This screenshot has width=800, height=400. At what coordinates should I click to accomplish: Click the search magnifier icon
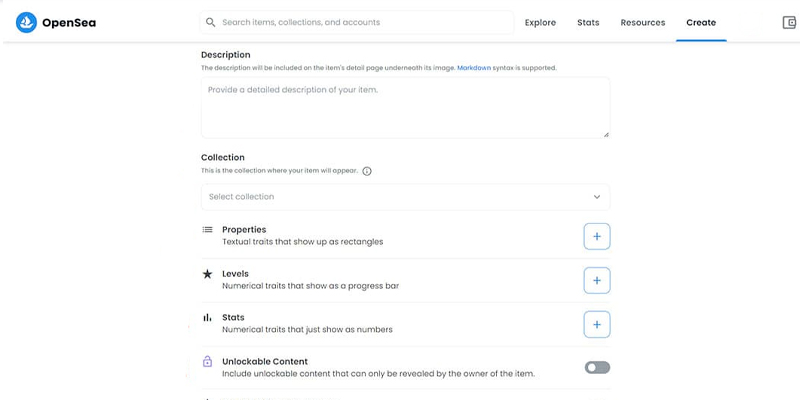tap(210, 22)
